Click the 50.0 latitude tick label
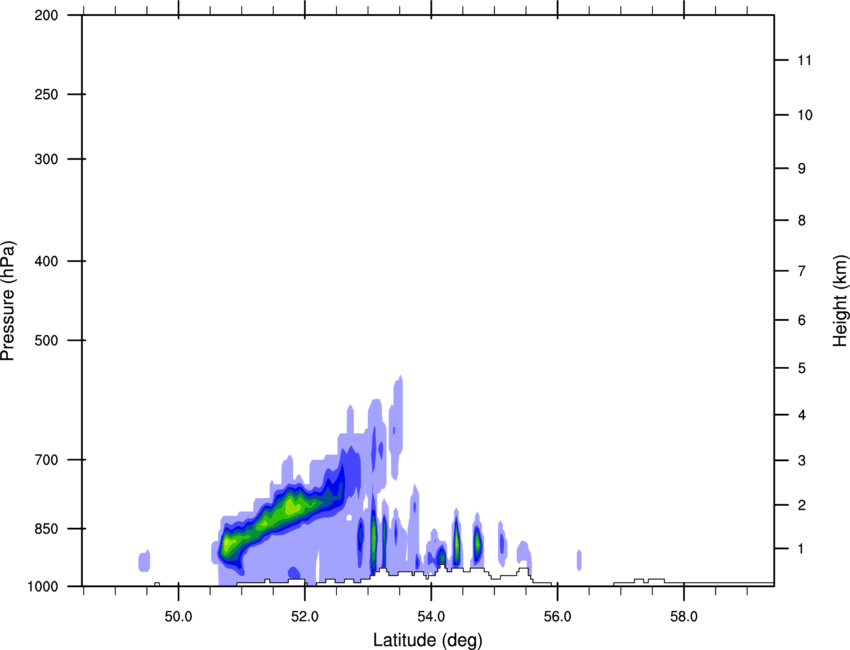Image resolution: width=850 pixels, height=650 pixels. click(x=178, y=617)
